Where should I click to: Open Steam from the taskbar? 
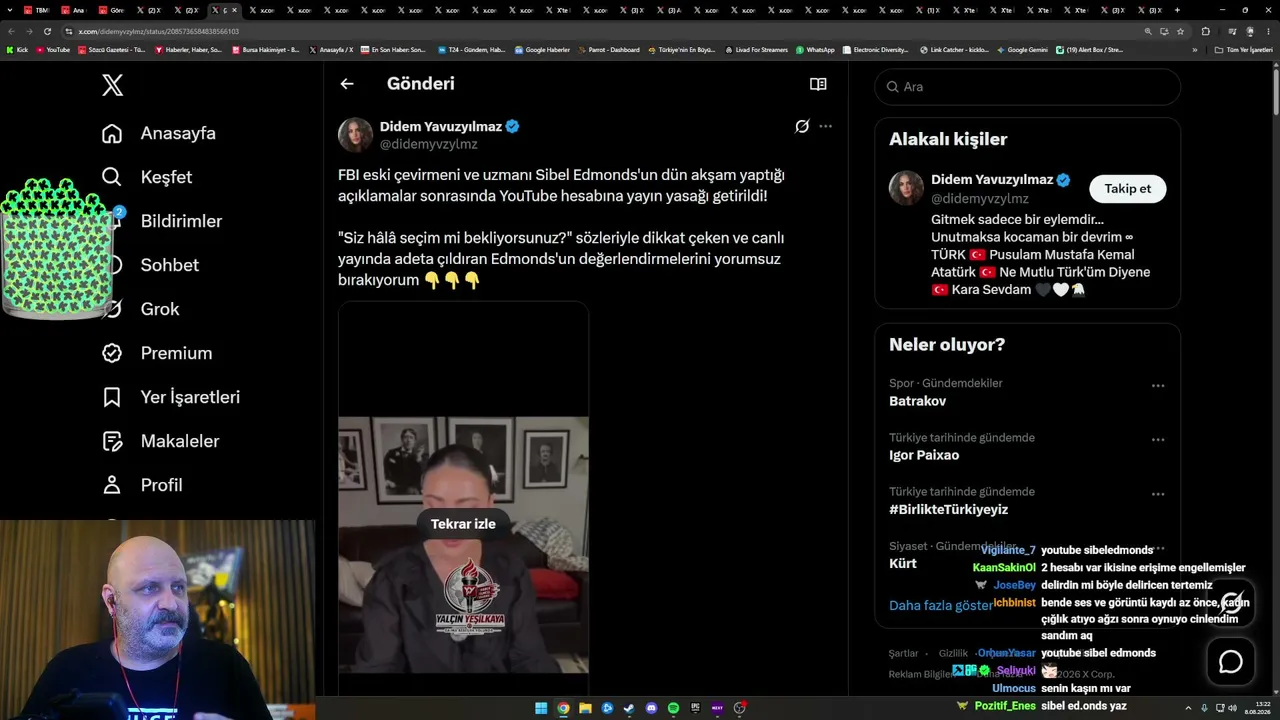tap(629, 708)
